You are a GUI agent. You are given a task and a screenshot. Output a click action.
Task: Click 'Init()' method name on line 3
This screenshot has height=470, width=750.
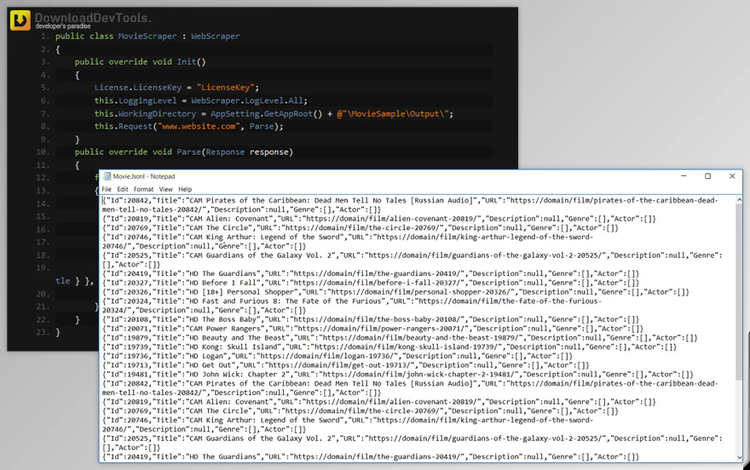tap(191, 62)
